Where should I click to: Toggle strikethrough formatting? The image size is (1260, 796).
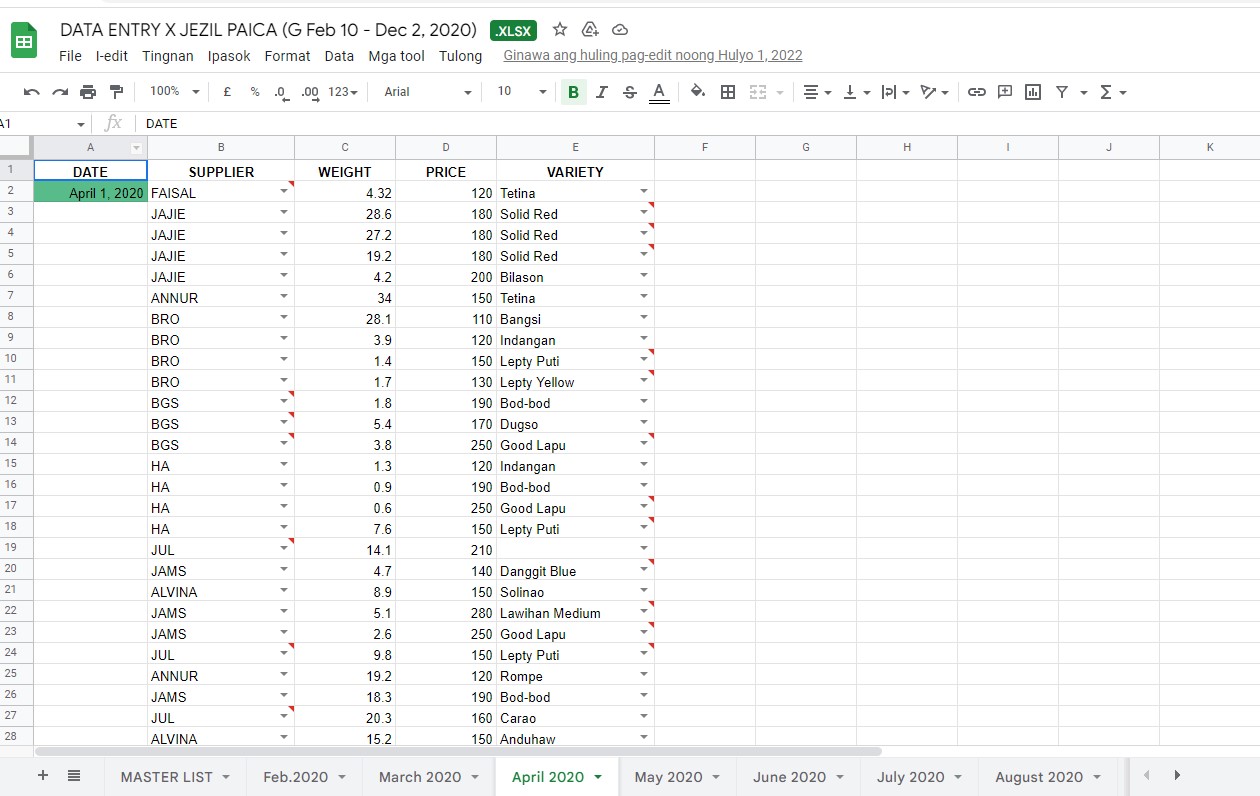coord(629,92)
